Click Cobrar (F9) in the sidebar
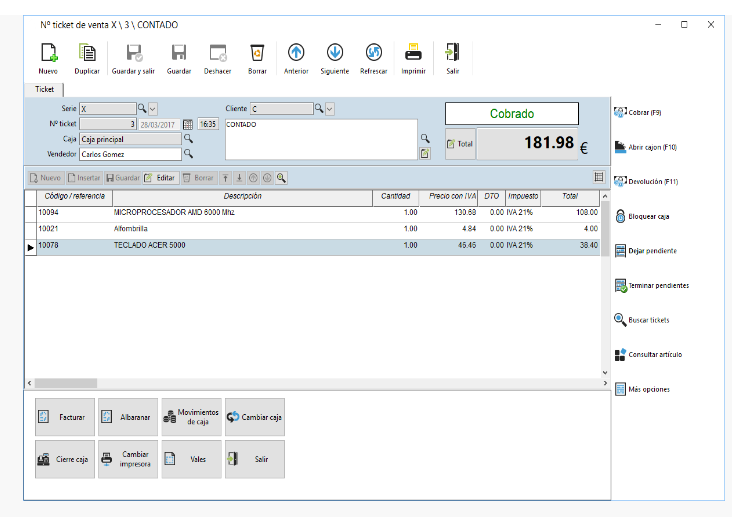This screenshot has height=517, width=732. pyautogui.click(x=638, y=113)
